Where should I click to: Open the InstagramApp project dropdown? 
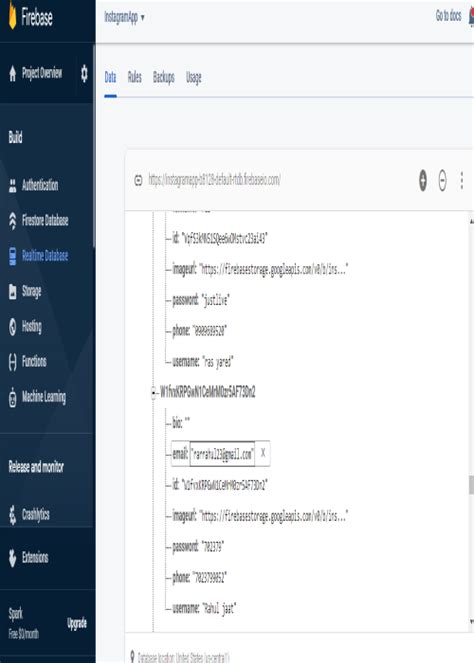pyautogui.click(x=124, y=17)
